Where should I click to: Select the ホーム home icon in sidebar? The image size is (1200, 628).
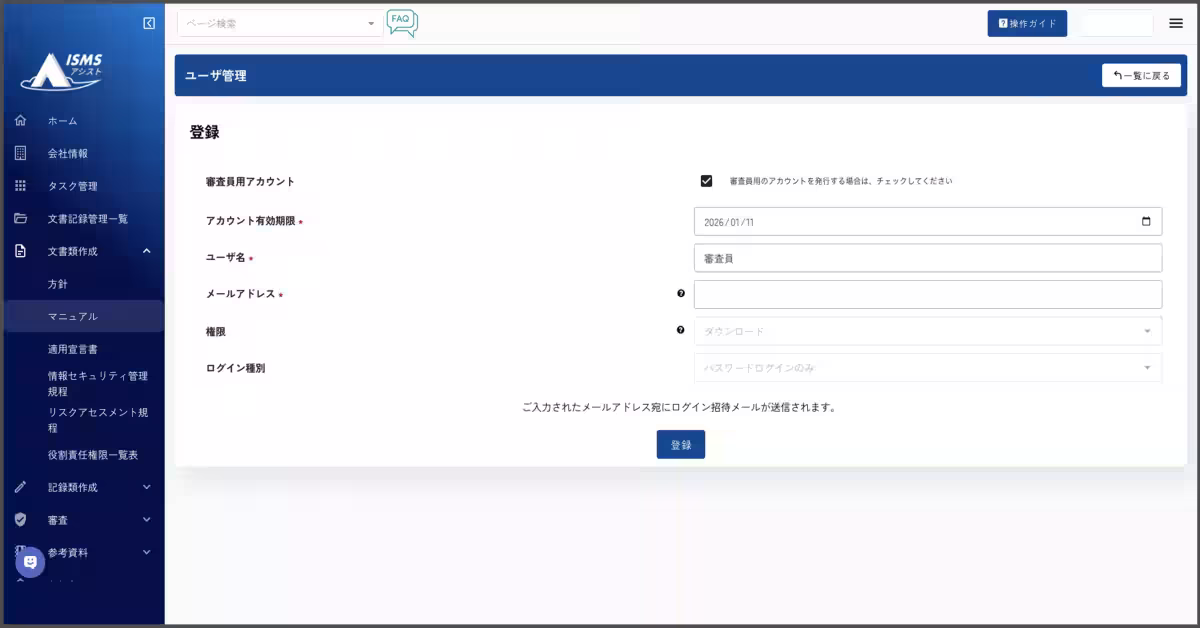20,120
